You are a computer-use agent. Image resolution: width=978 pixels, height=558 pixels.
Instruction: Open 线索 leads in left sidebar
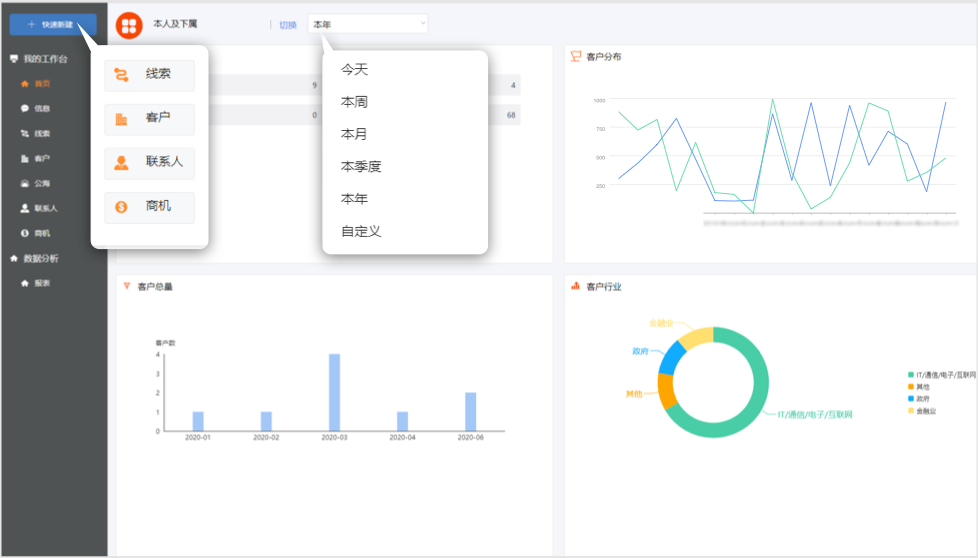point(42,133)
